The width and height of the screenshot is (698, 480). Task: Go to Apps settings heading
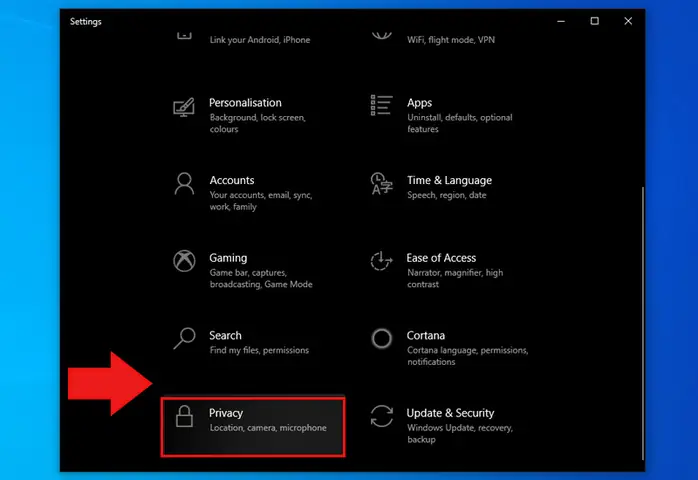419,103
